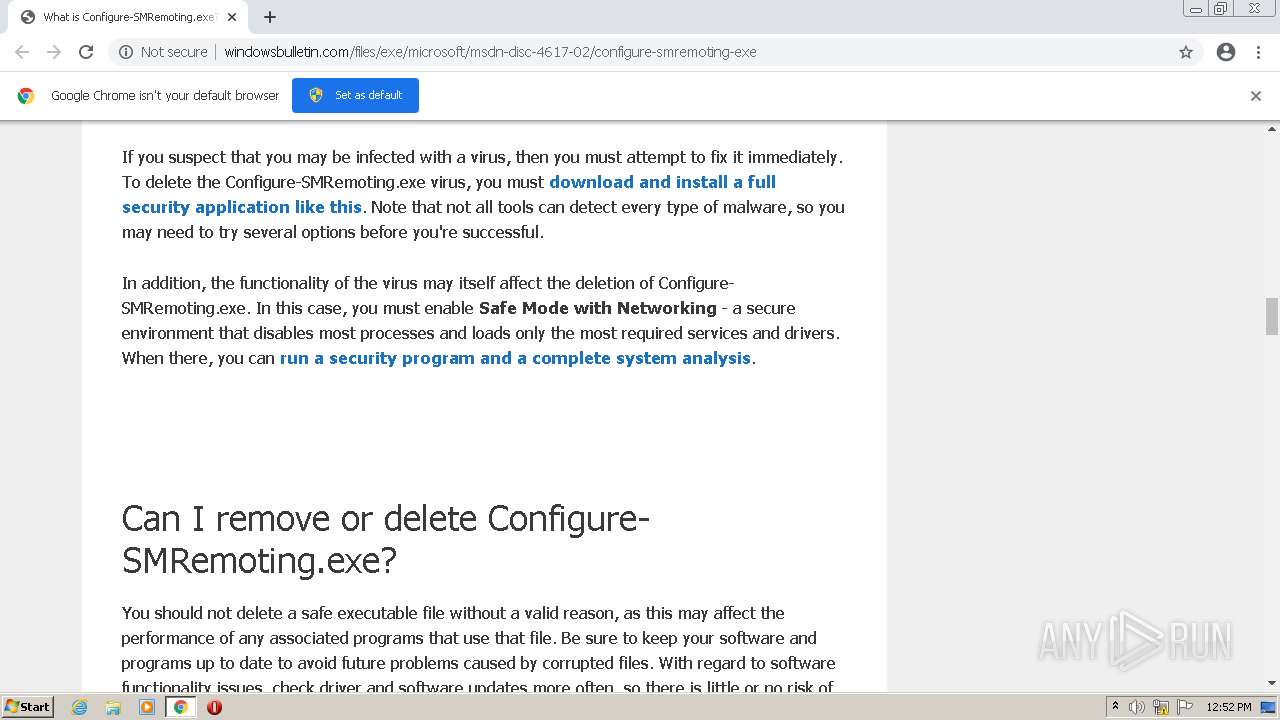1280x720 pixels.
Task: Open the volume speaker tray icon
Action: (x=1137, y=707)
